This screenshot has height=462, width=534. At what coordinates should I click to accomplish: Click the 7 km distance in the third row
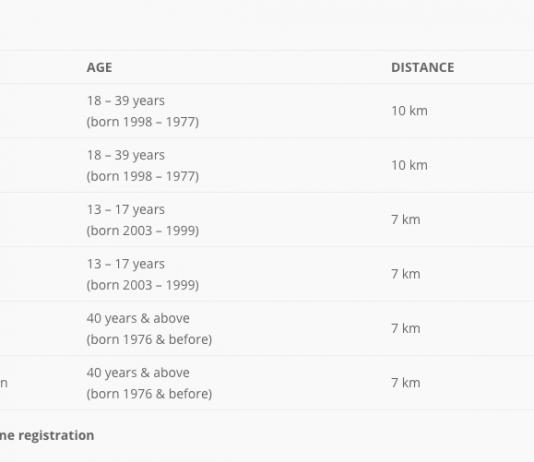coord(406,220)
